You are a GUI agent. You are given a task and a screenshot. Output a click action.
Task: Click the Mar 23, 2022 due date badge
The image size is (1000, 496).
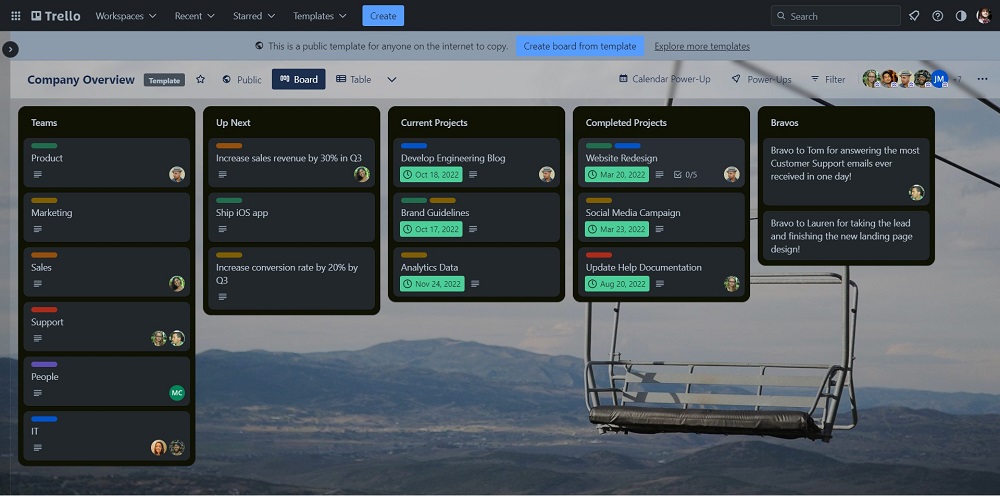(x=617, y=229)
